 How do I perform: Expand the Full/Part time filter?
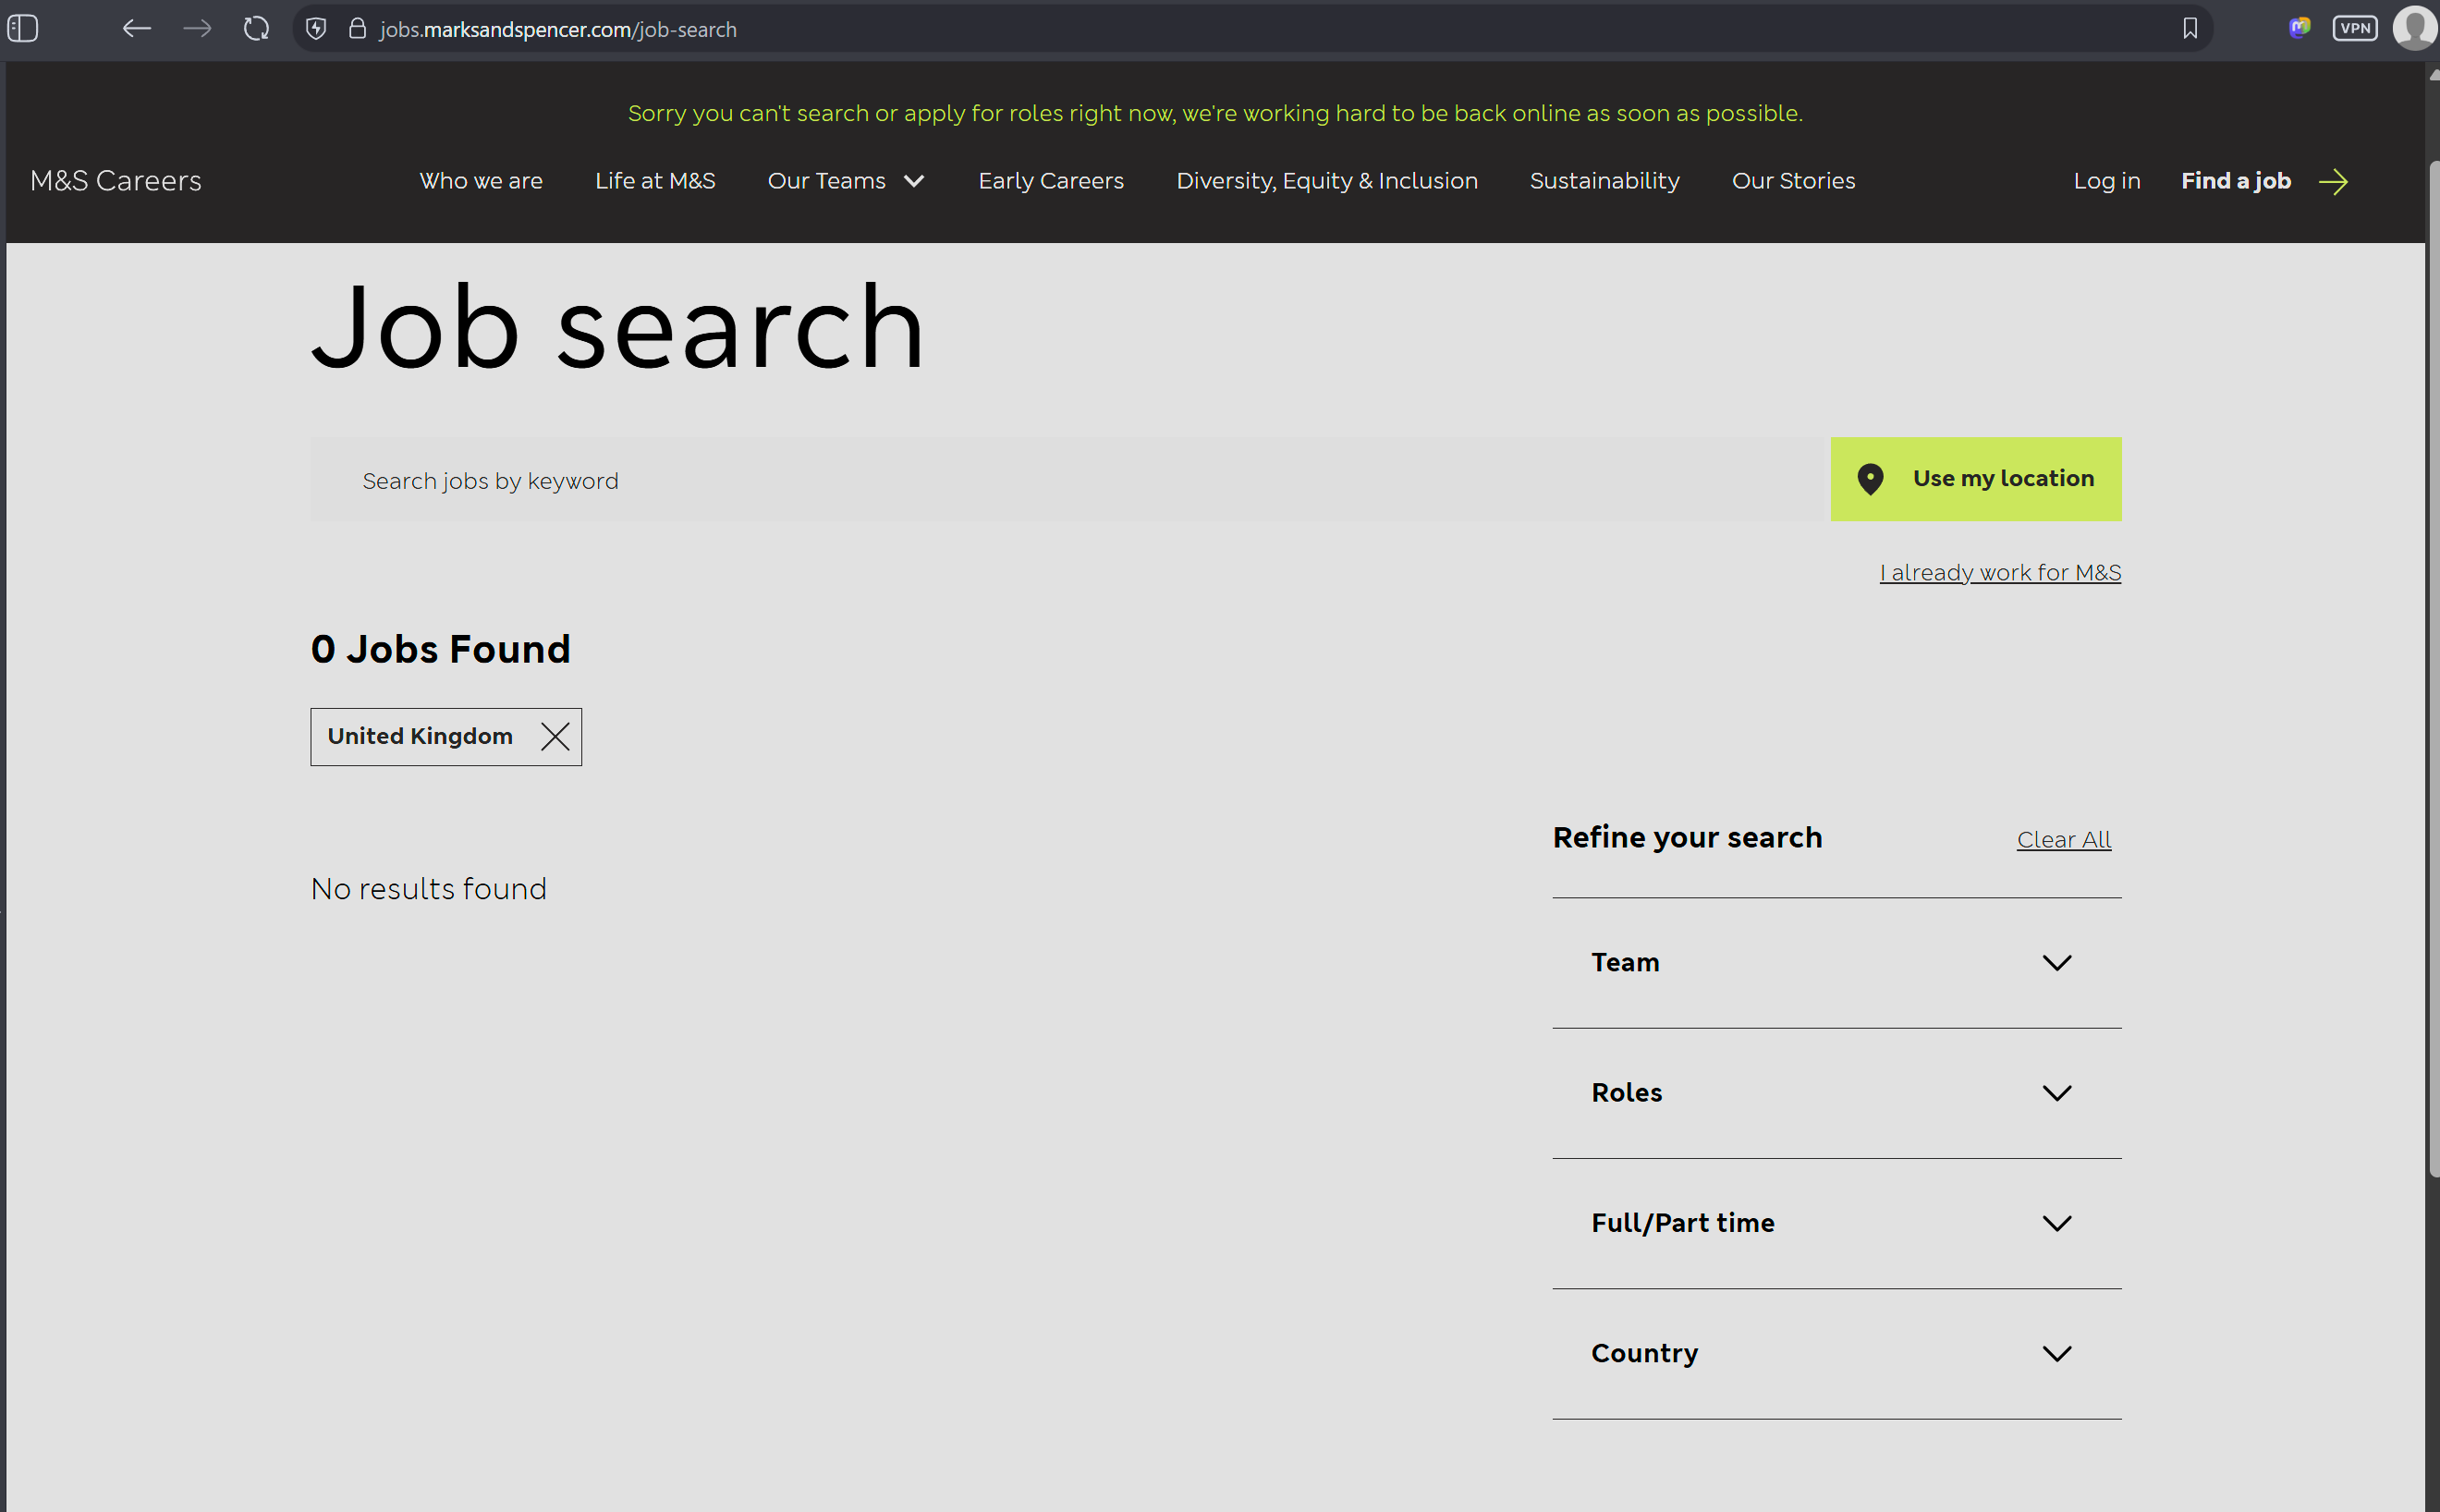point(1836,1223)
